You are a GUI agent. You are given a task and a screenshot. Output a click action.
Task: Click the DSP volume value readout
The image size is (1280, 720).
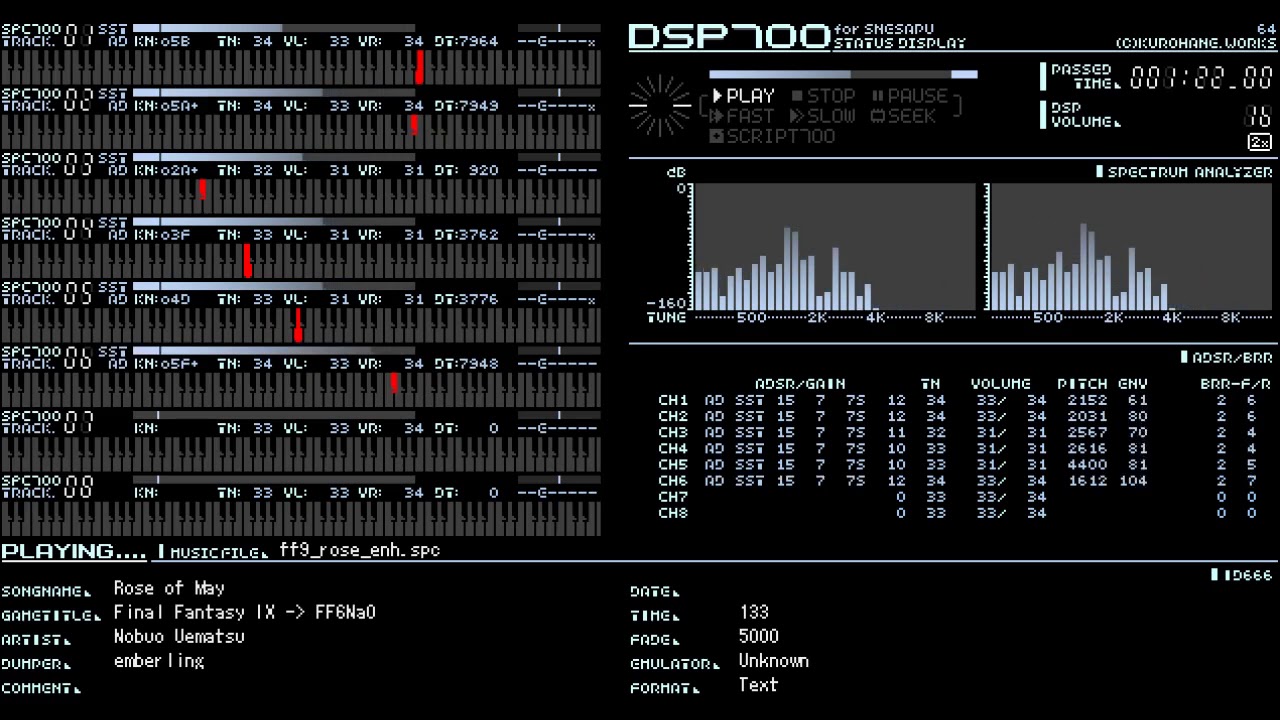coord(1257,116)
